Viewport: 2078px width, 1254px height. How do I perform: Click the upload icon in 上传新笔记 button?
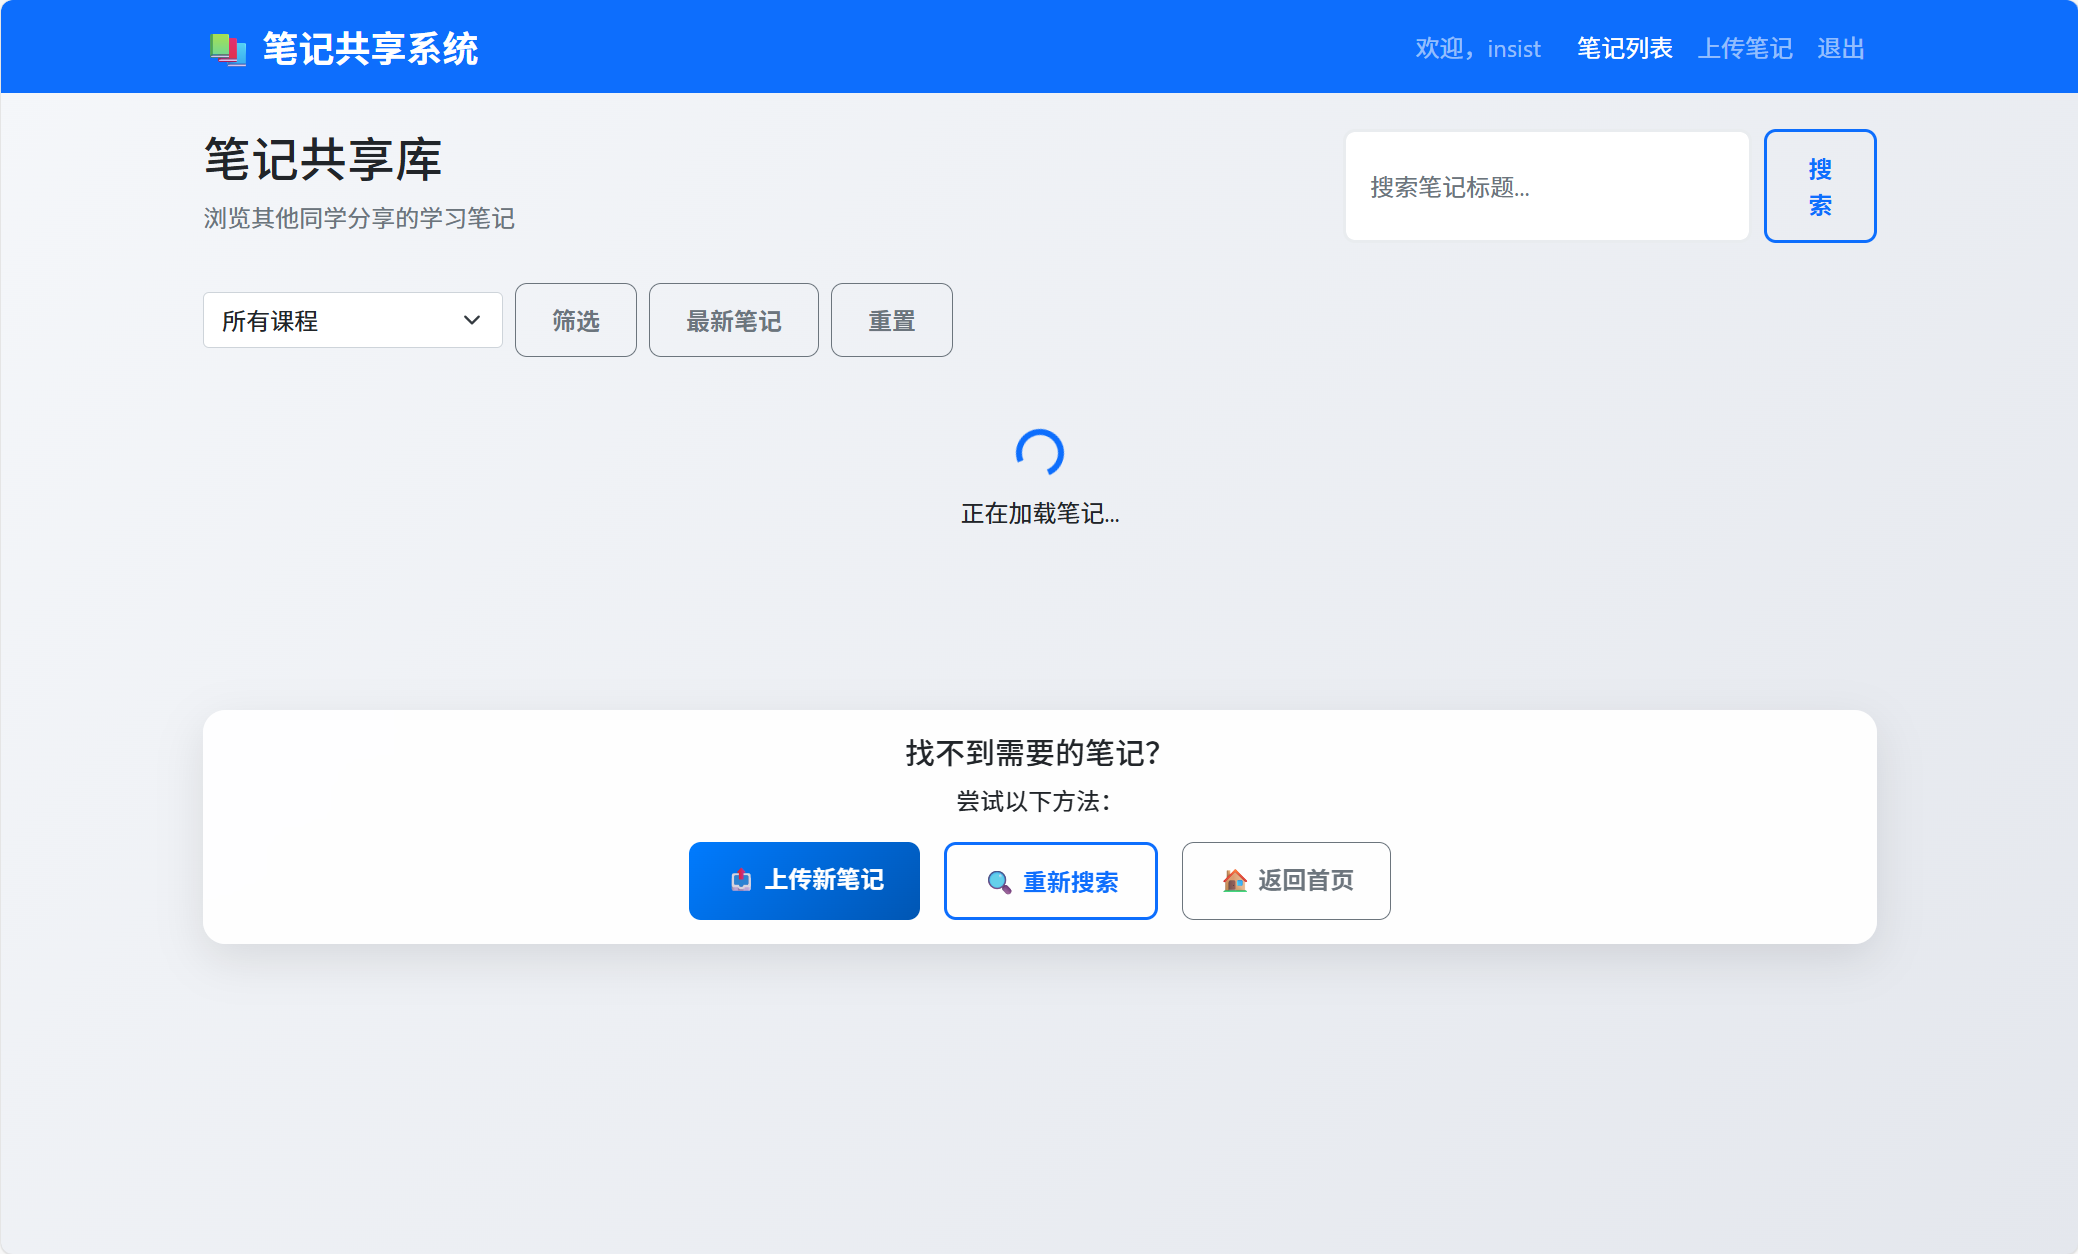pos(741,880)
